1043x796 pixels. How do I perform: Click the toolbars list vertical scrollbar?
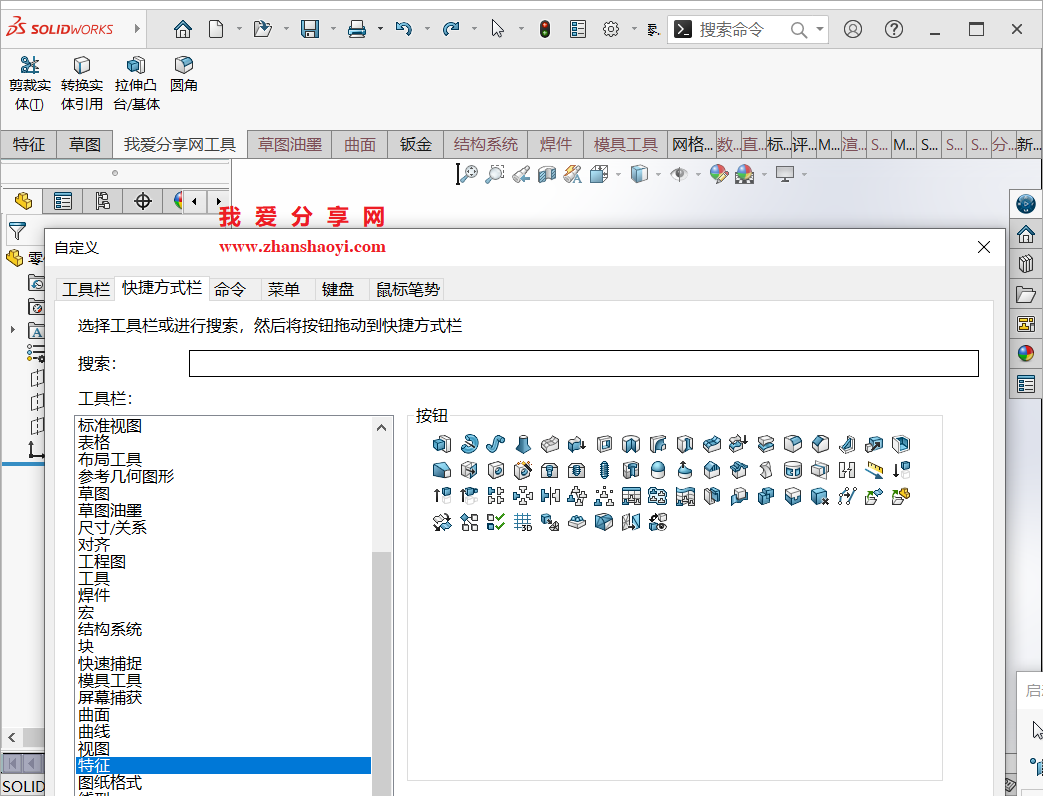click(380, 620)
